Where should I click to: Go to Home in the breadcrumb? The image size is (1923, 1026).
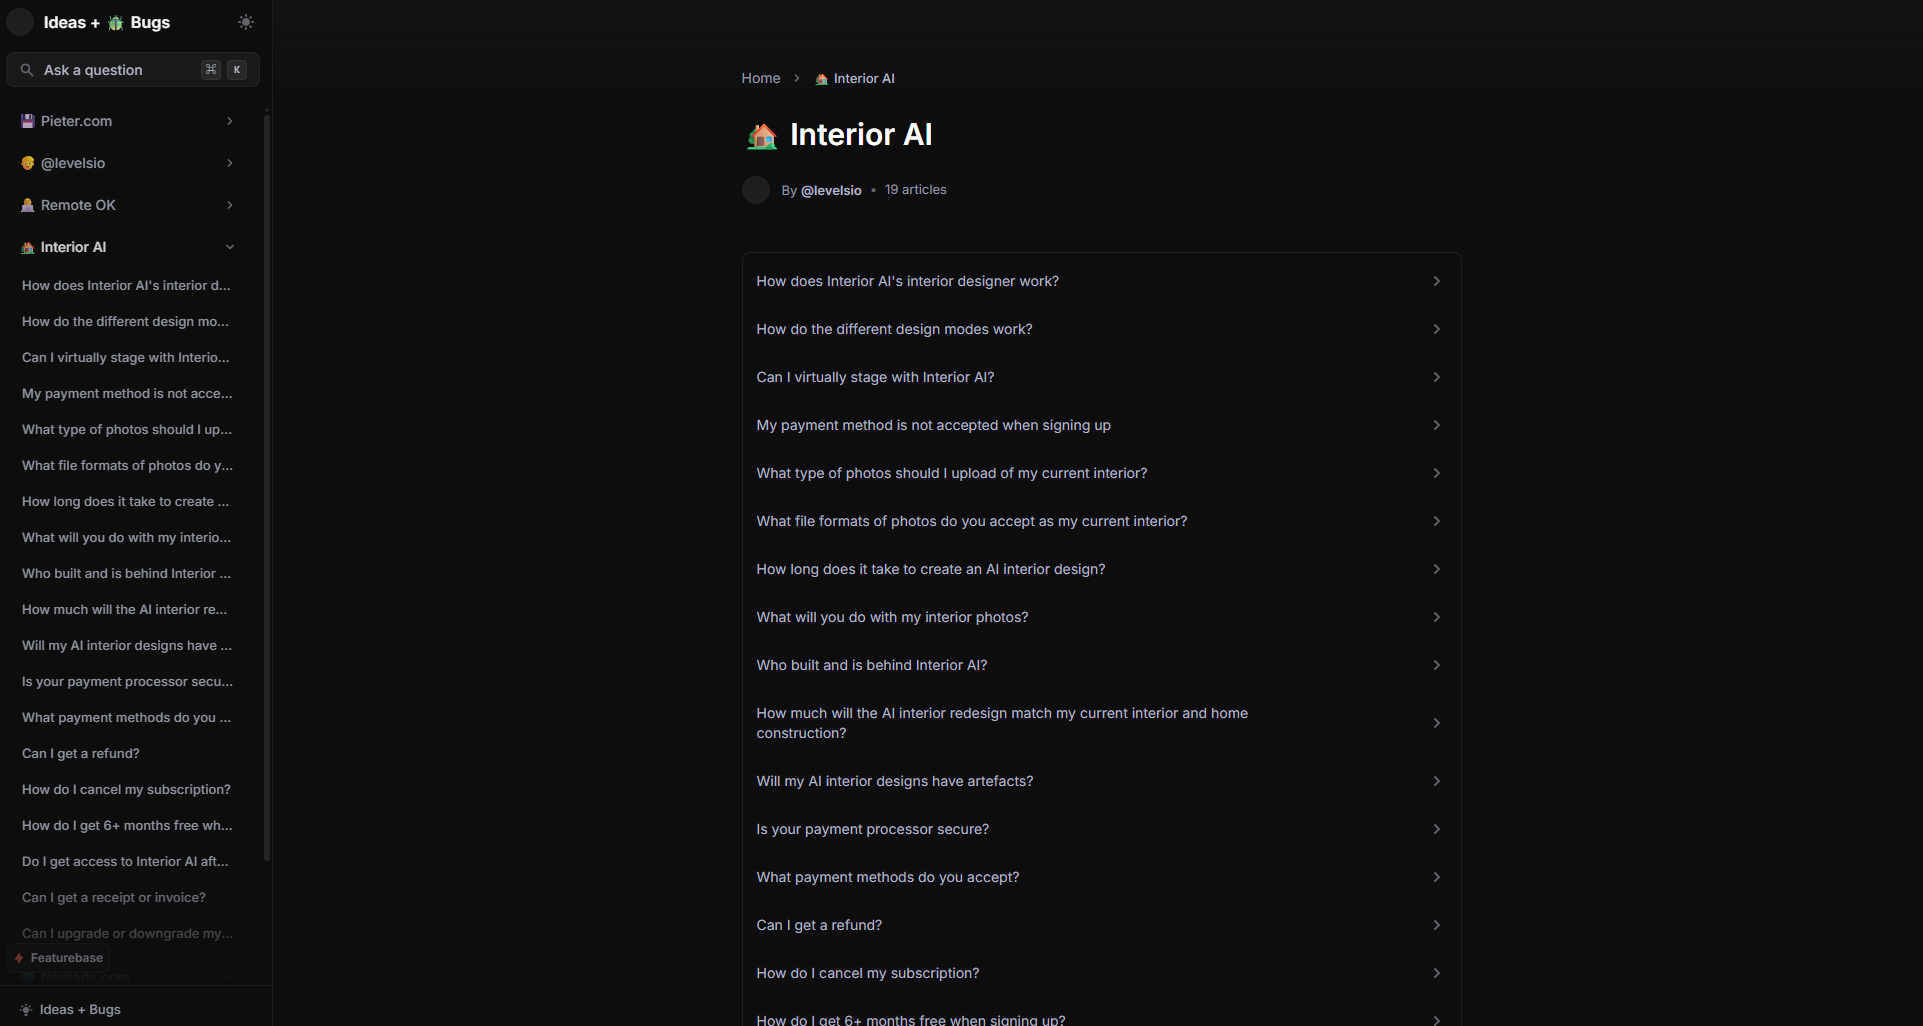point(760,78)
